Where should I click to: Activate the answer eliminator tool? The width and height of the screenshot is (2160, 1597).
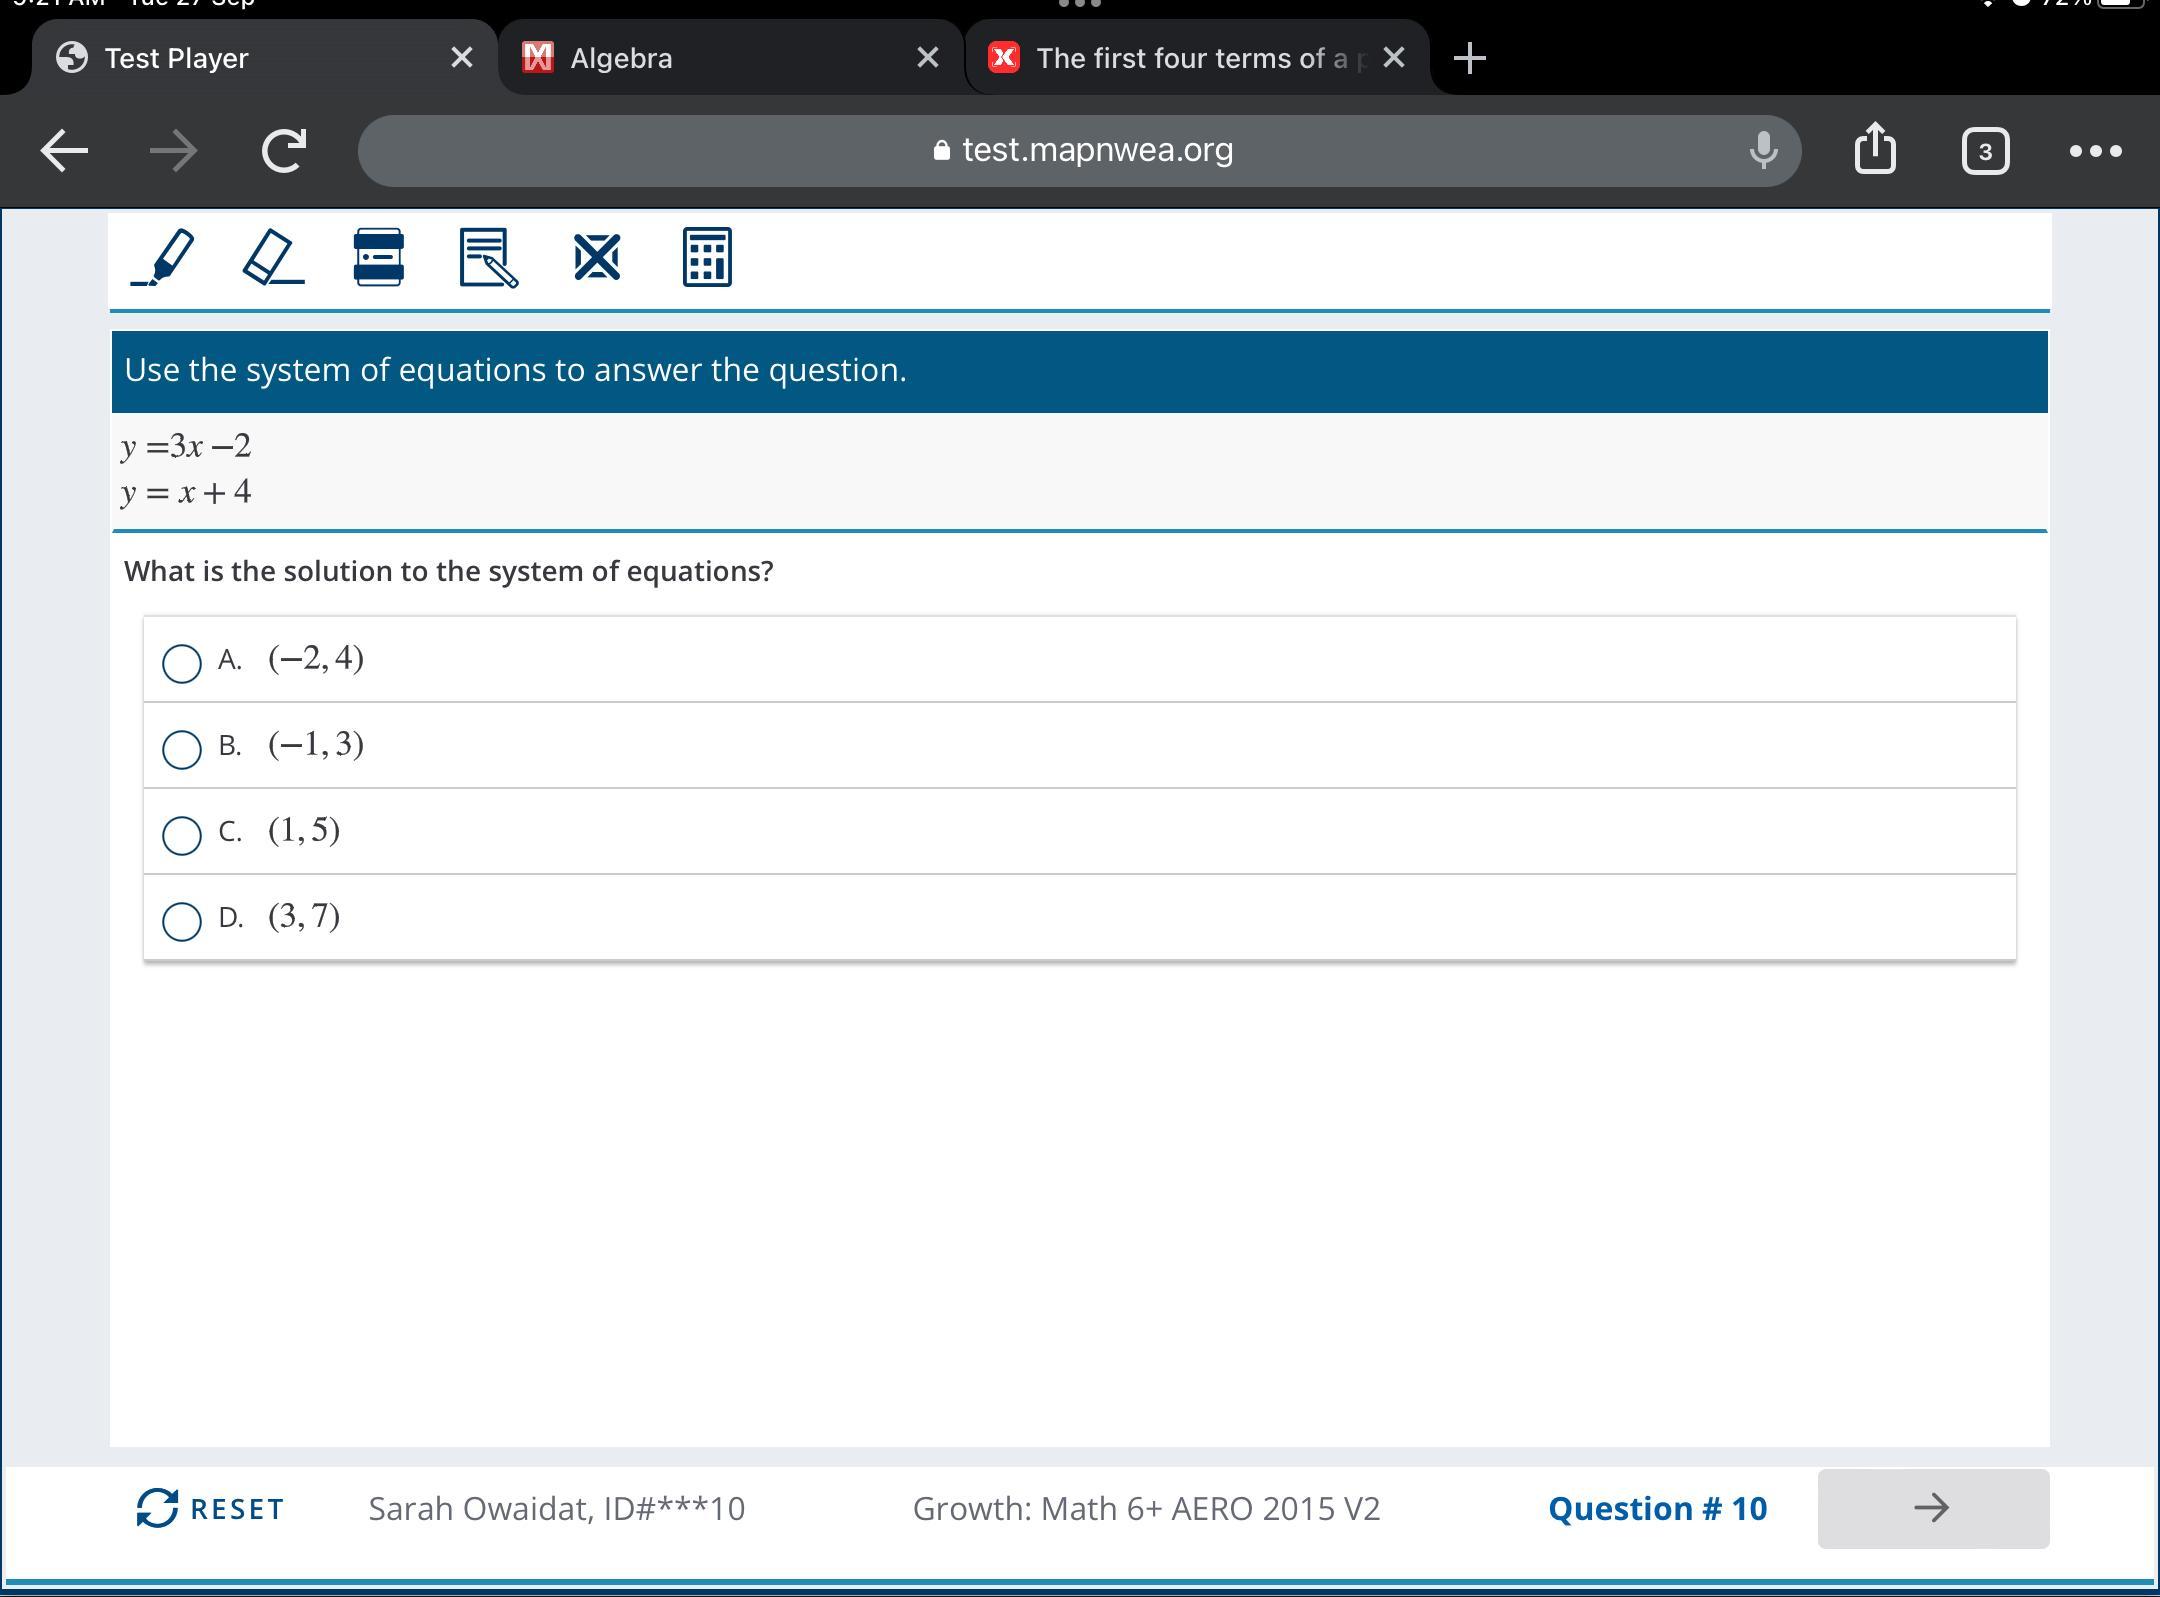point(597,258)
